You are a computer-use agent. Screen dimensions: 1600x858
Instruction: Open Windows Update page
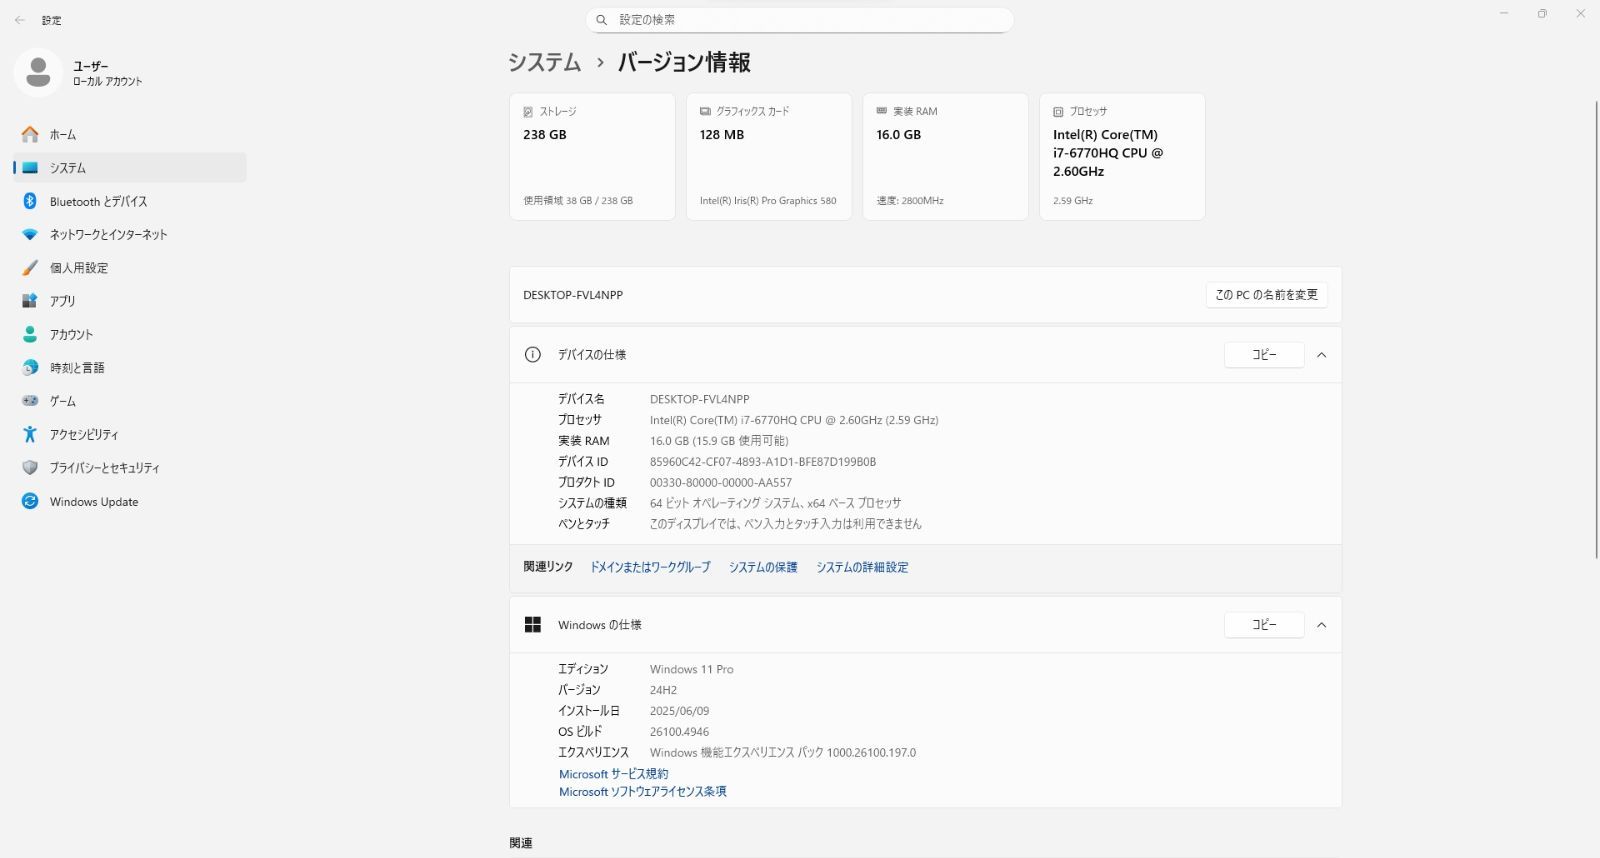(x=130, y=501)
